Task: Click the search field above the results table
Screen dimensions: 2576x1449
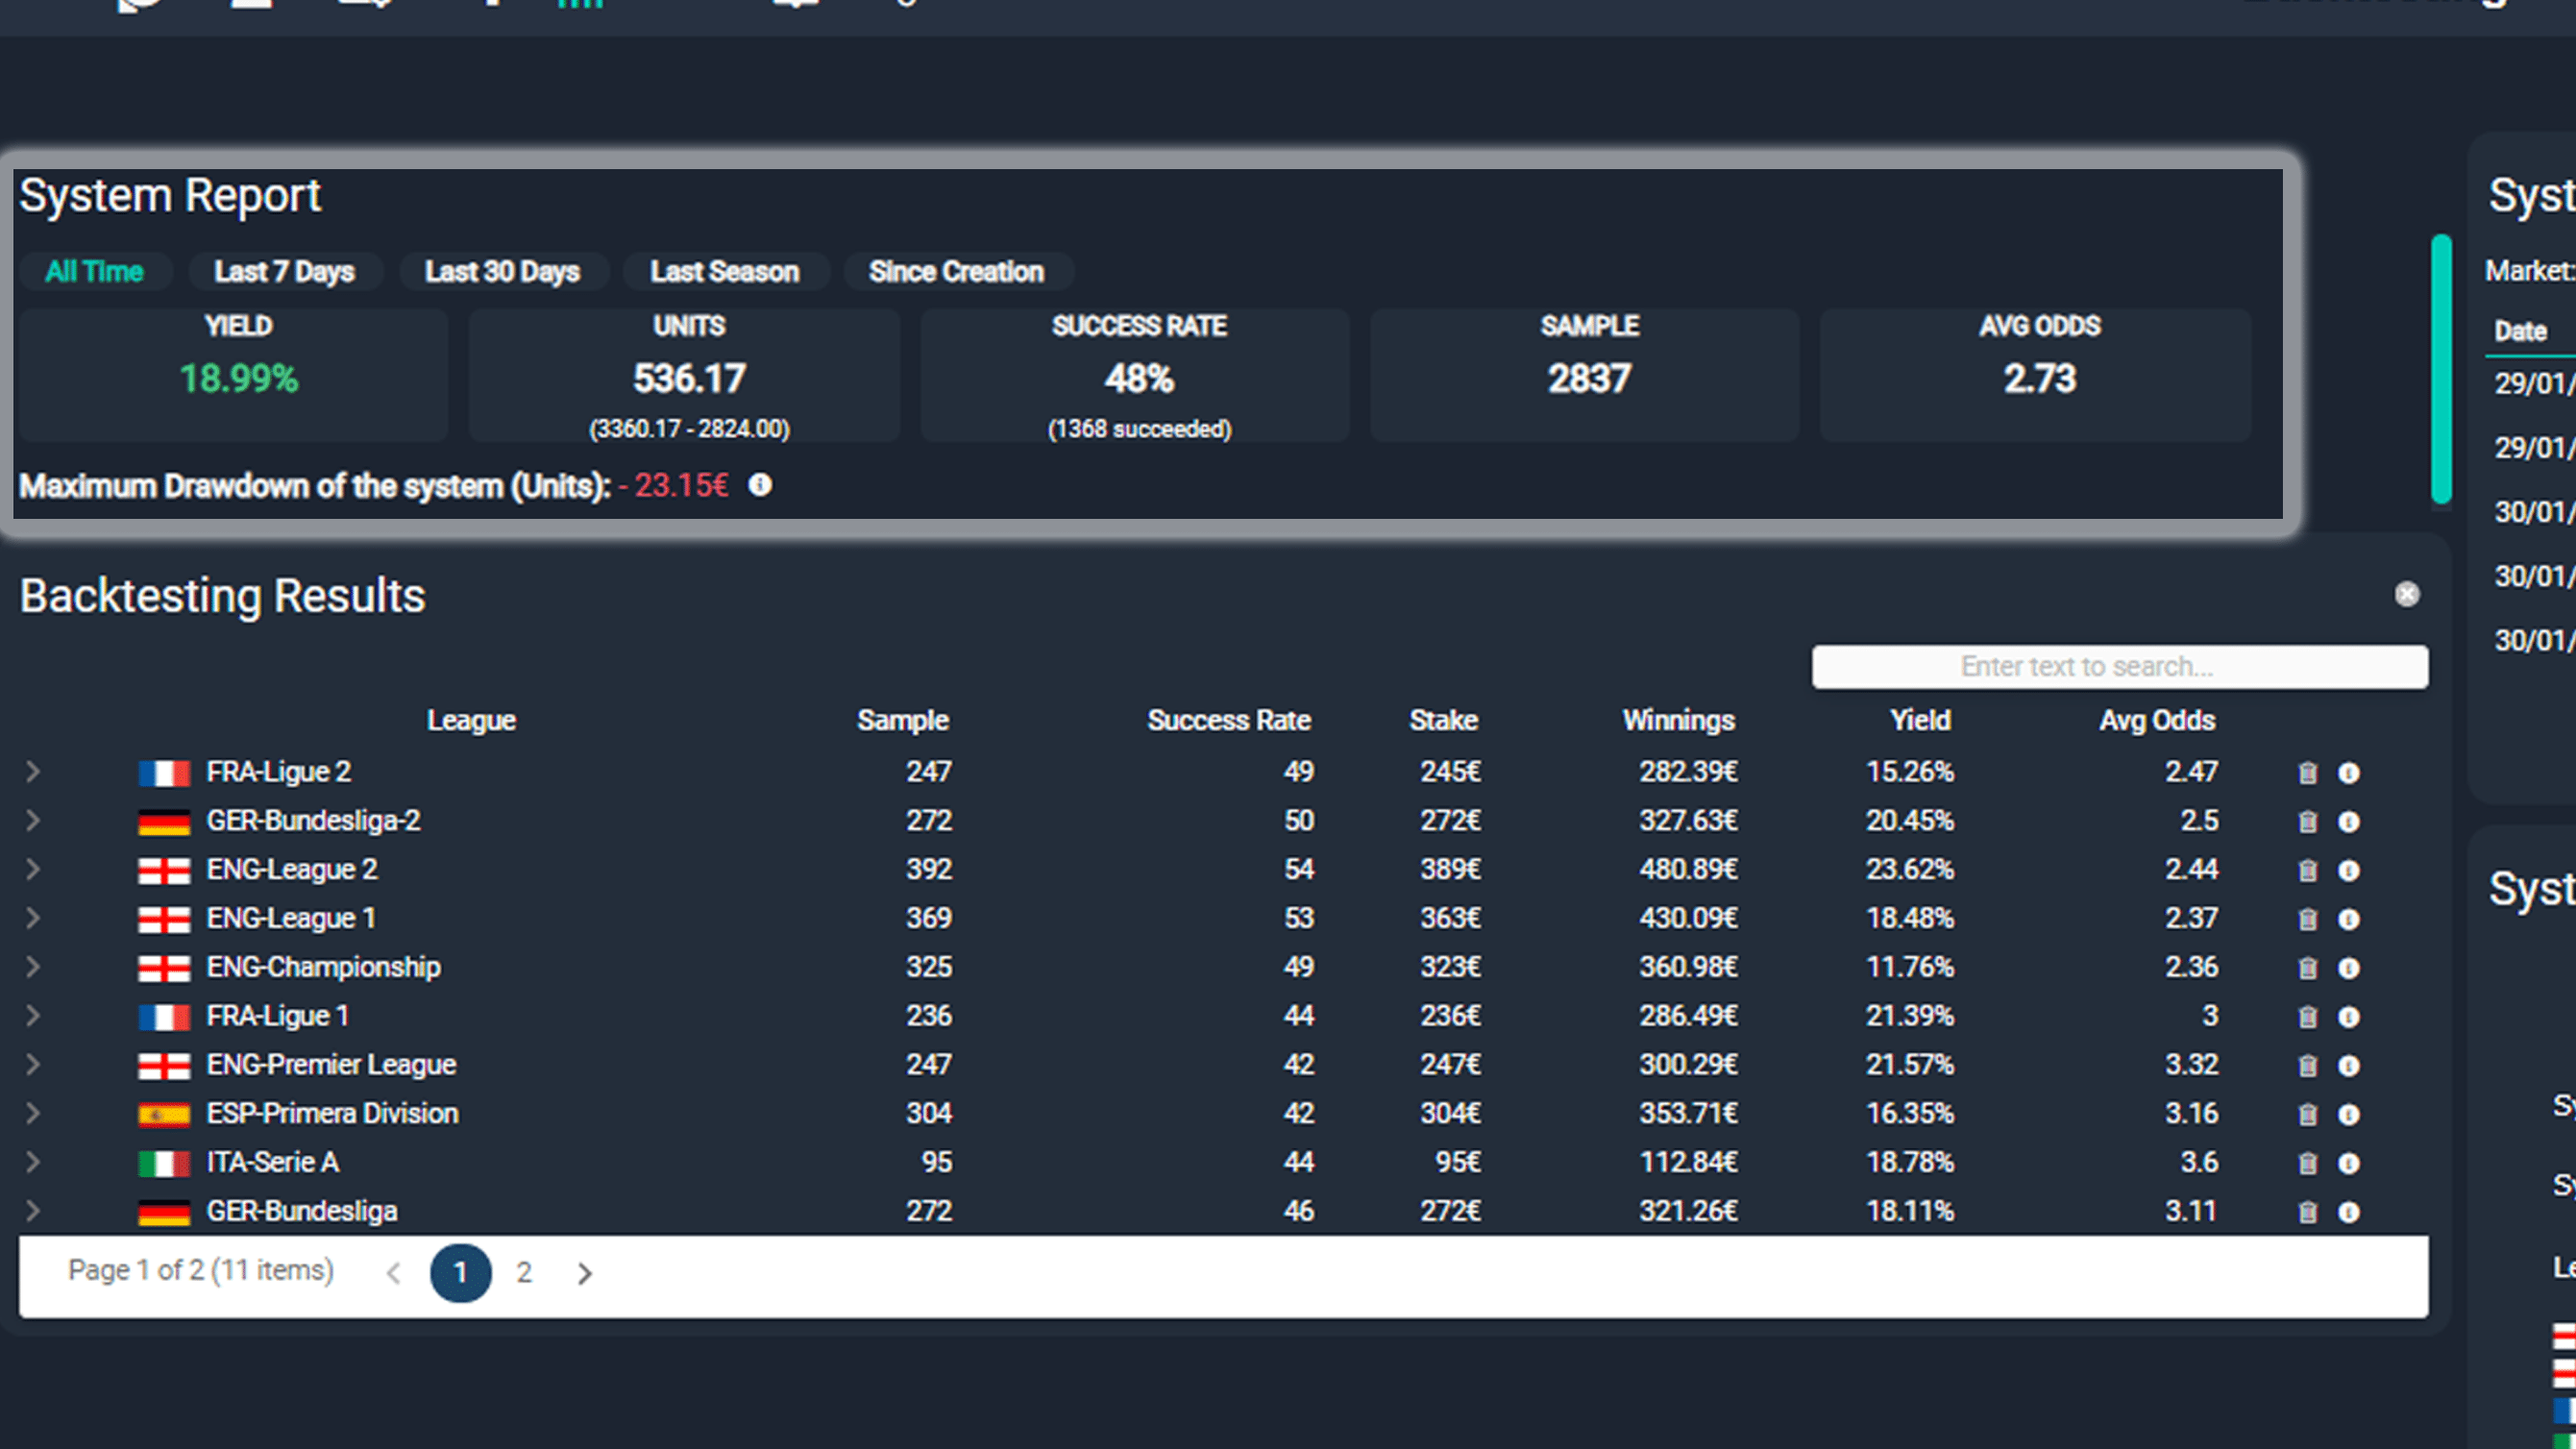Action: coord(2120,666)
